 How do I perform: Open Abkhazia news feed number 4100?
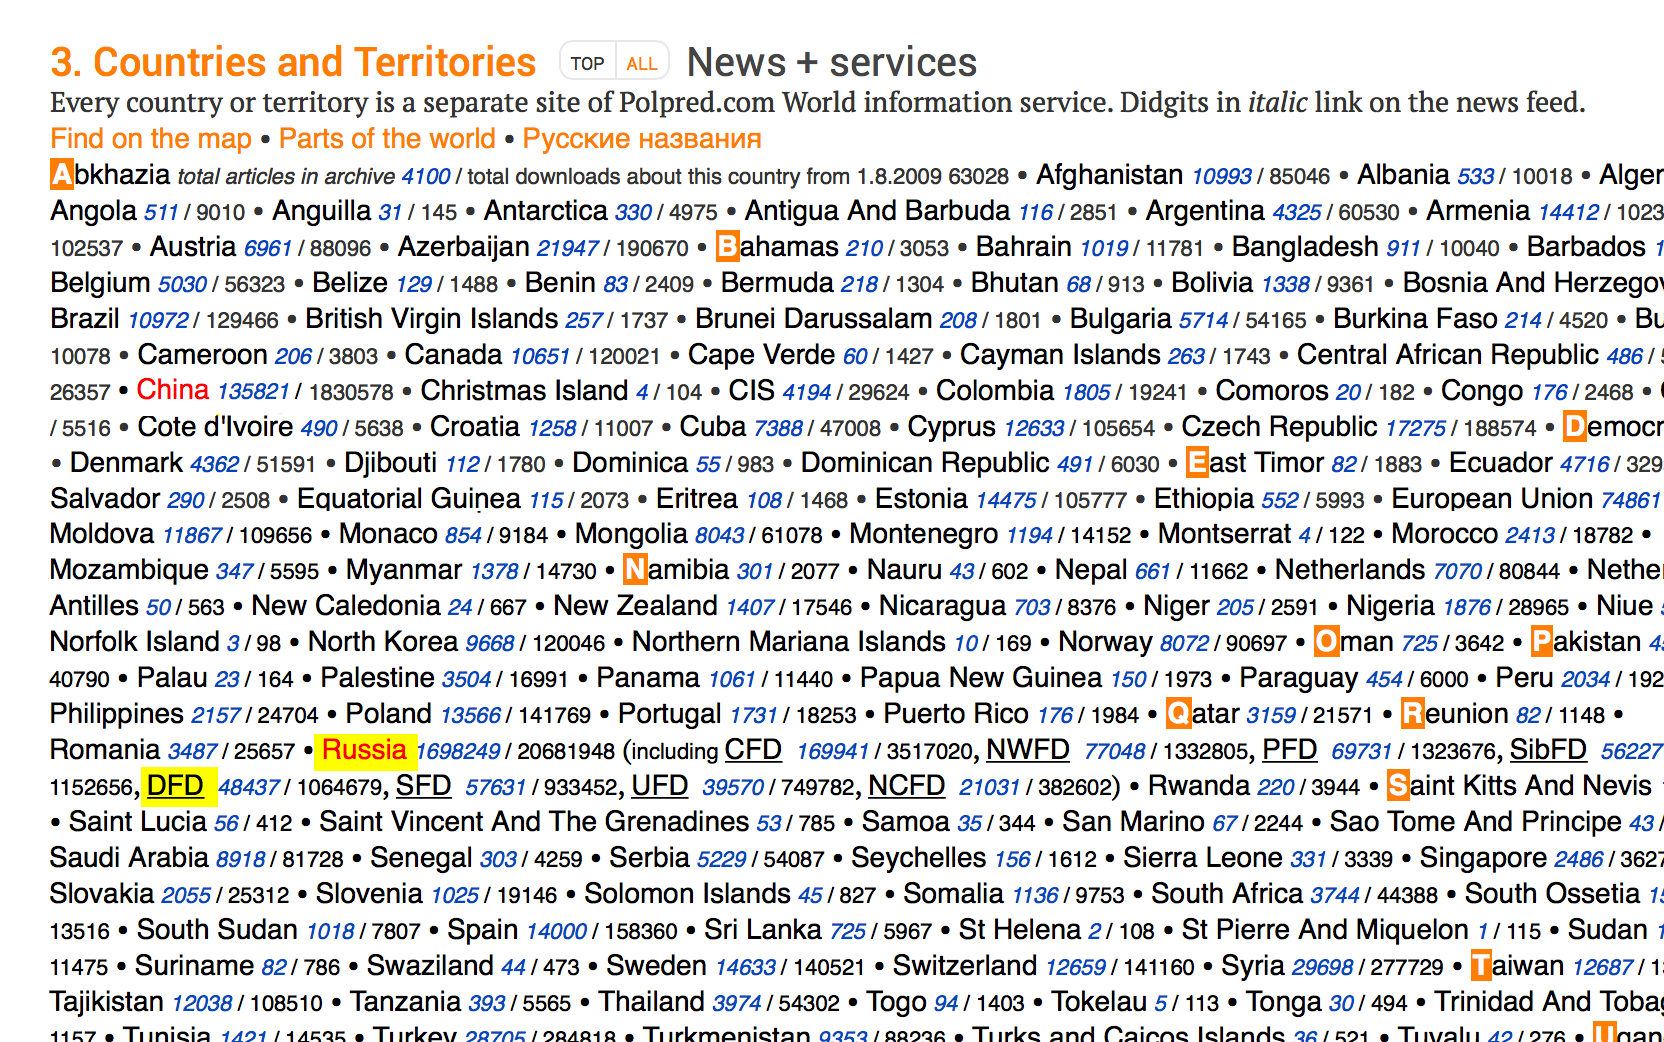tap(426, 177)
